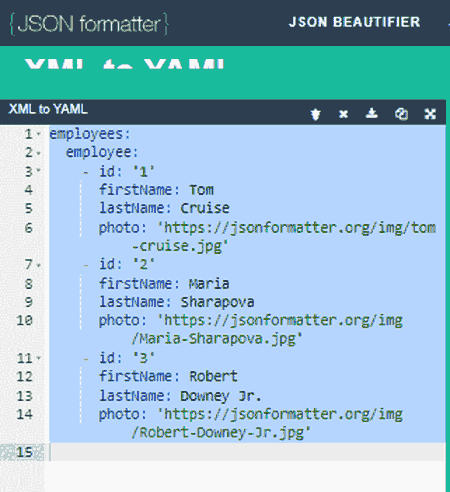The width and height of the screenshot is (450, 492).
Task: Click line number 14 in the gutter
Action: [x=25, y=414]
